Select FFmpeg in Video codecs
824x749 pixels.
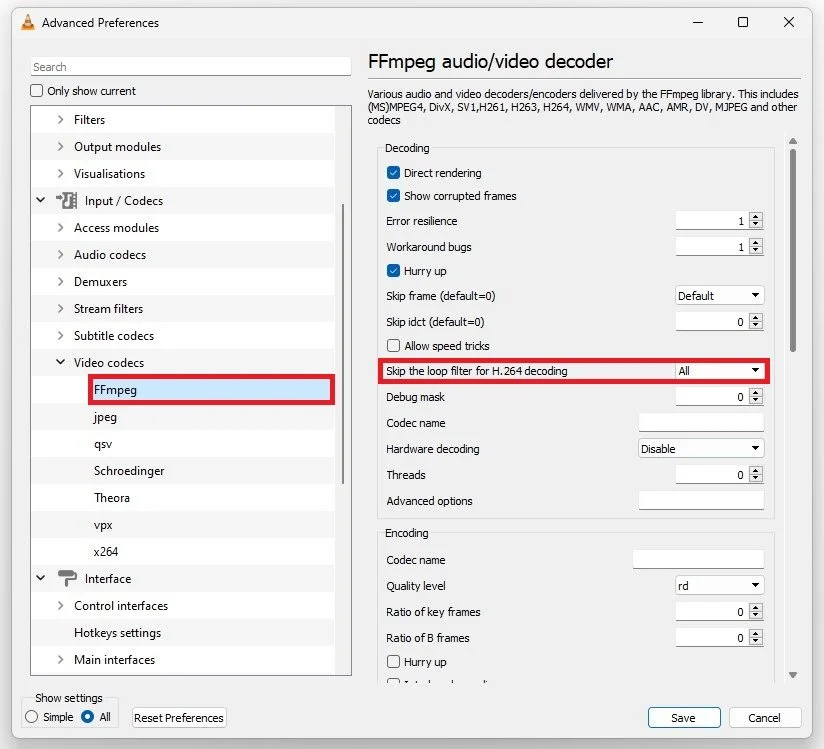click(211, 389)
